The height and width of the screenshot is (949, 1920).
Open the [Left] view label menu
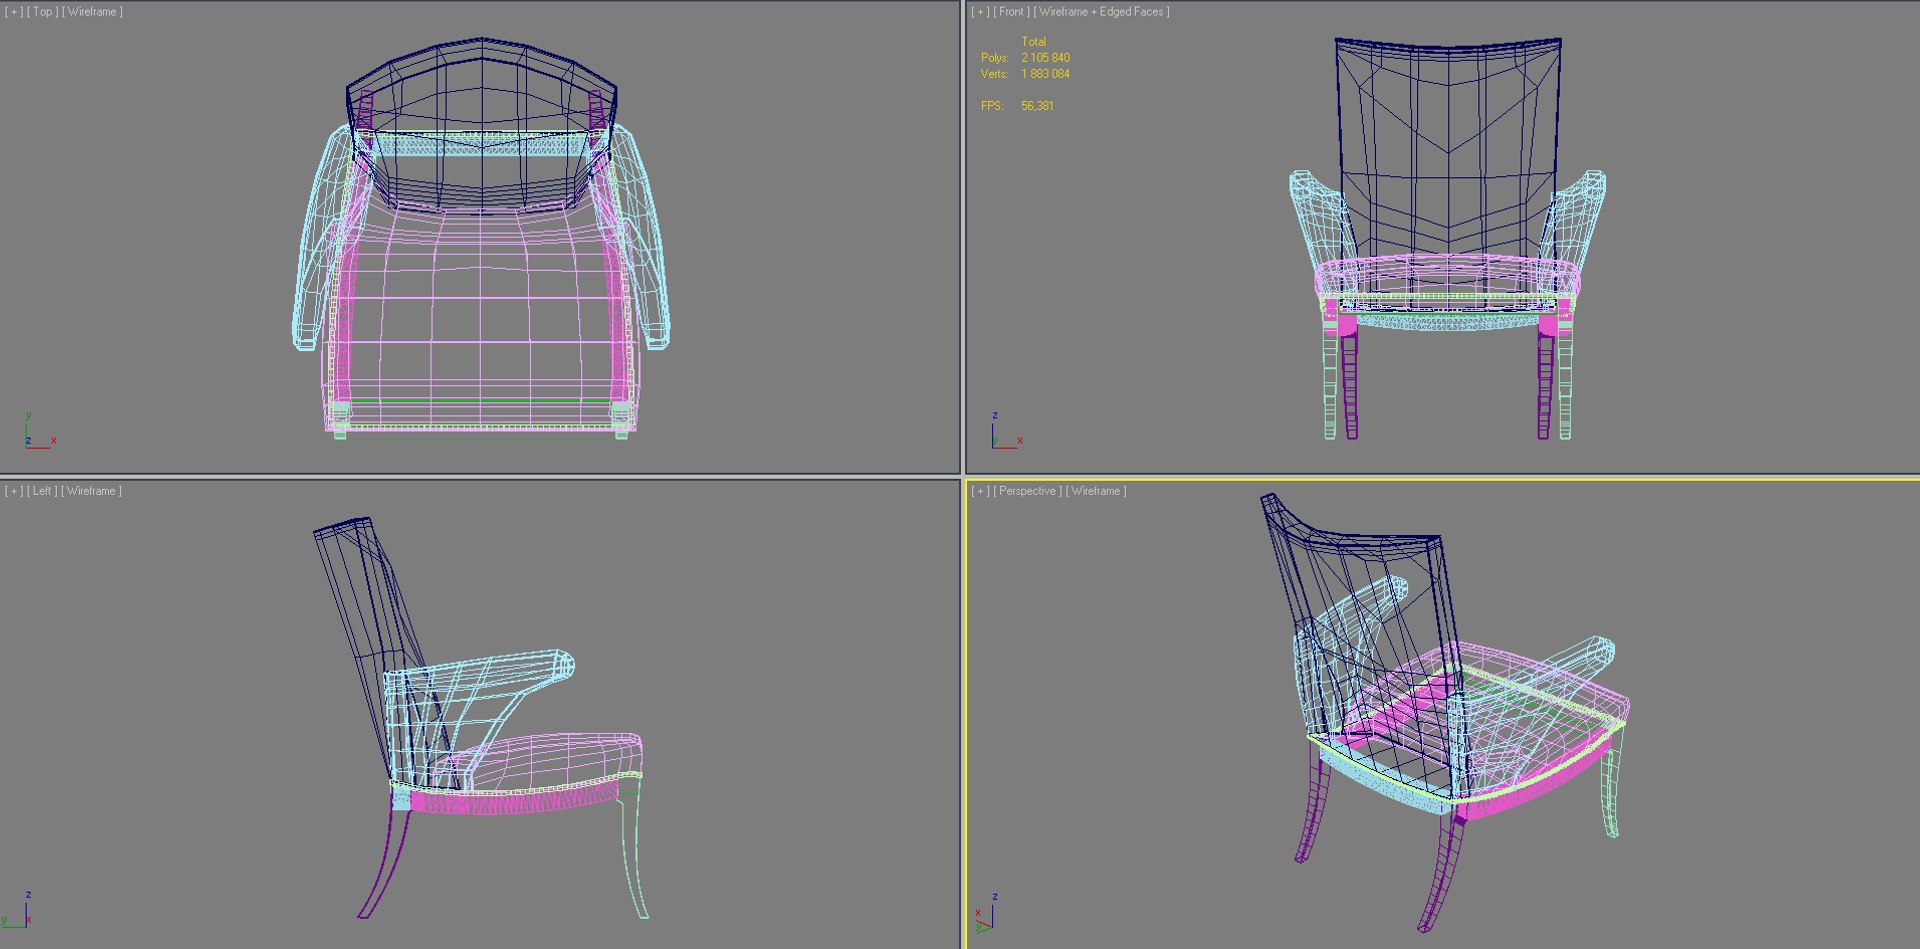point(42,491)
